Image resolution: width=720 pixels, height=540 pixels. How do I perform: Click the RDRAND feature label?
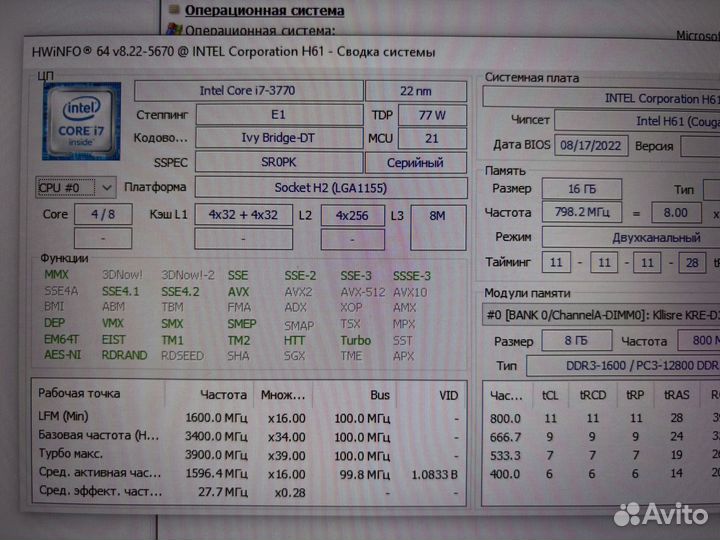coord(124,355)
